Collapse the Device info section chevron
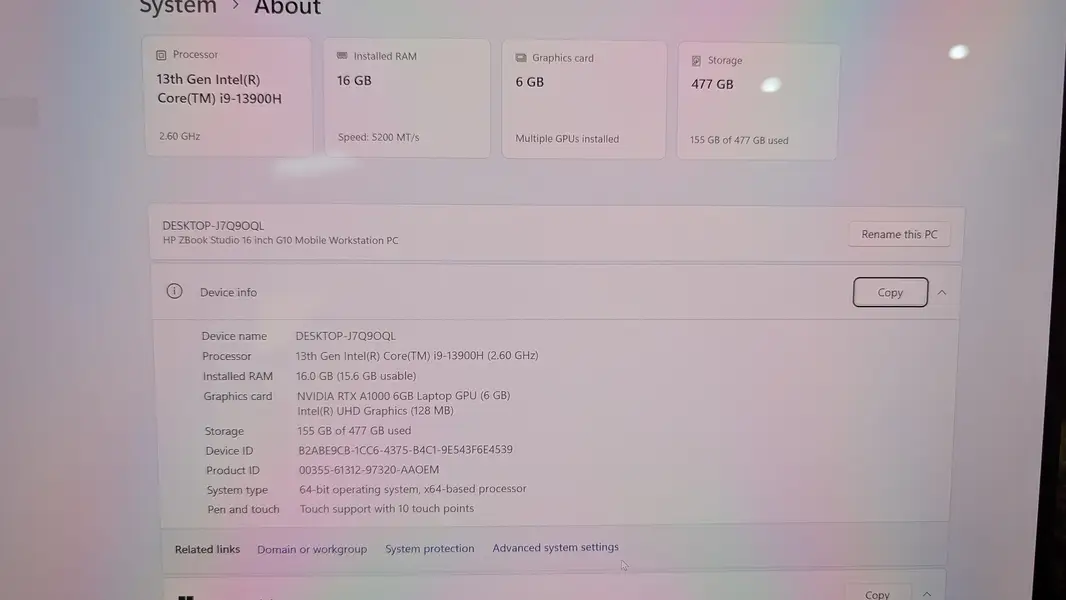This screenshot has width=1066, height=600. [x=942, y=293]
